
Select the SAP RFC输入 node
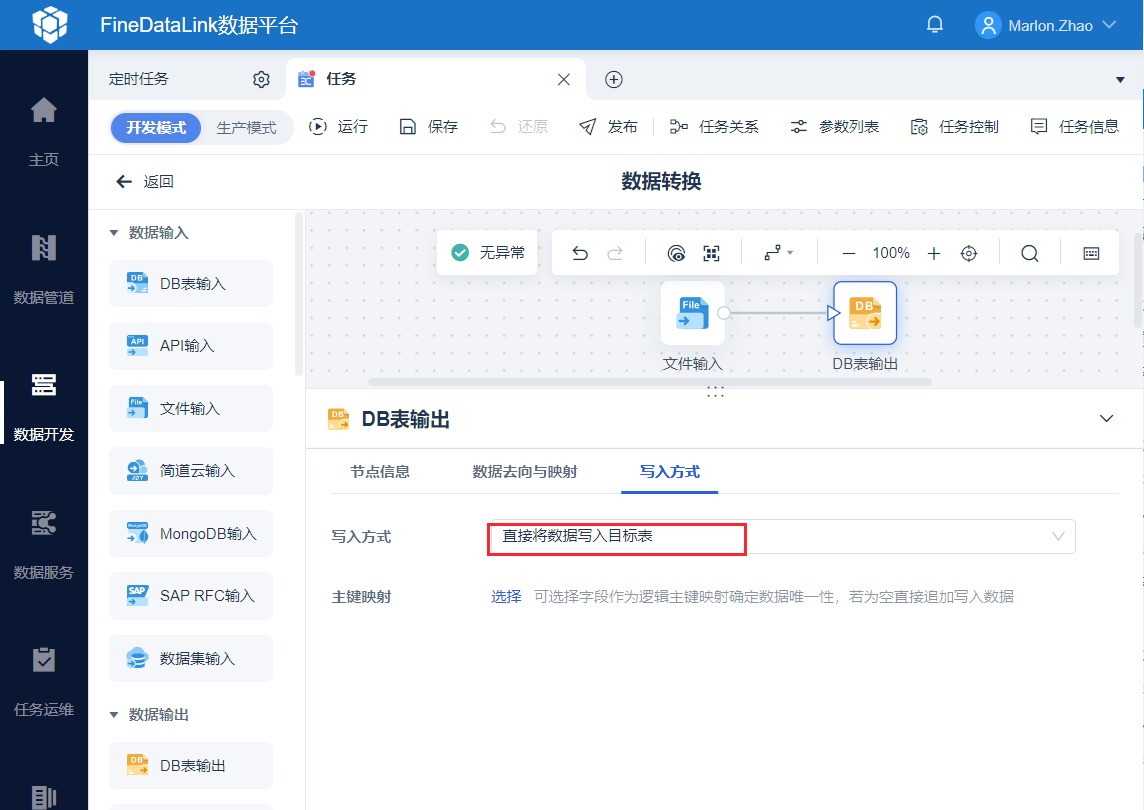(191, 596)
